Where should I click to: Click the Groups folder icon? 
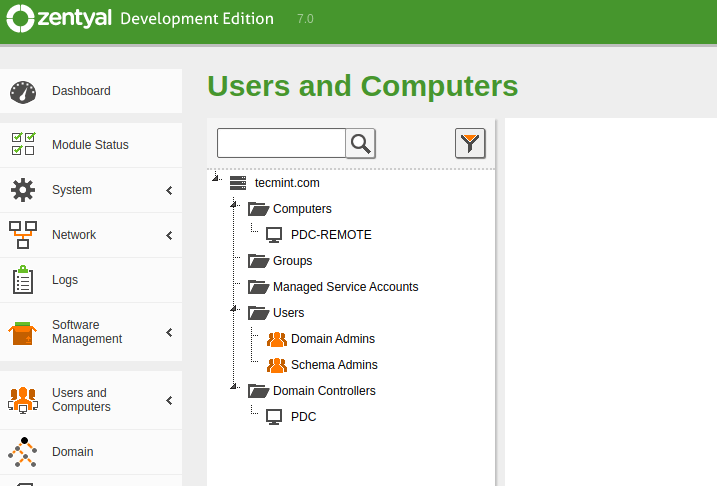258,261
